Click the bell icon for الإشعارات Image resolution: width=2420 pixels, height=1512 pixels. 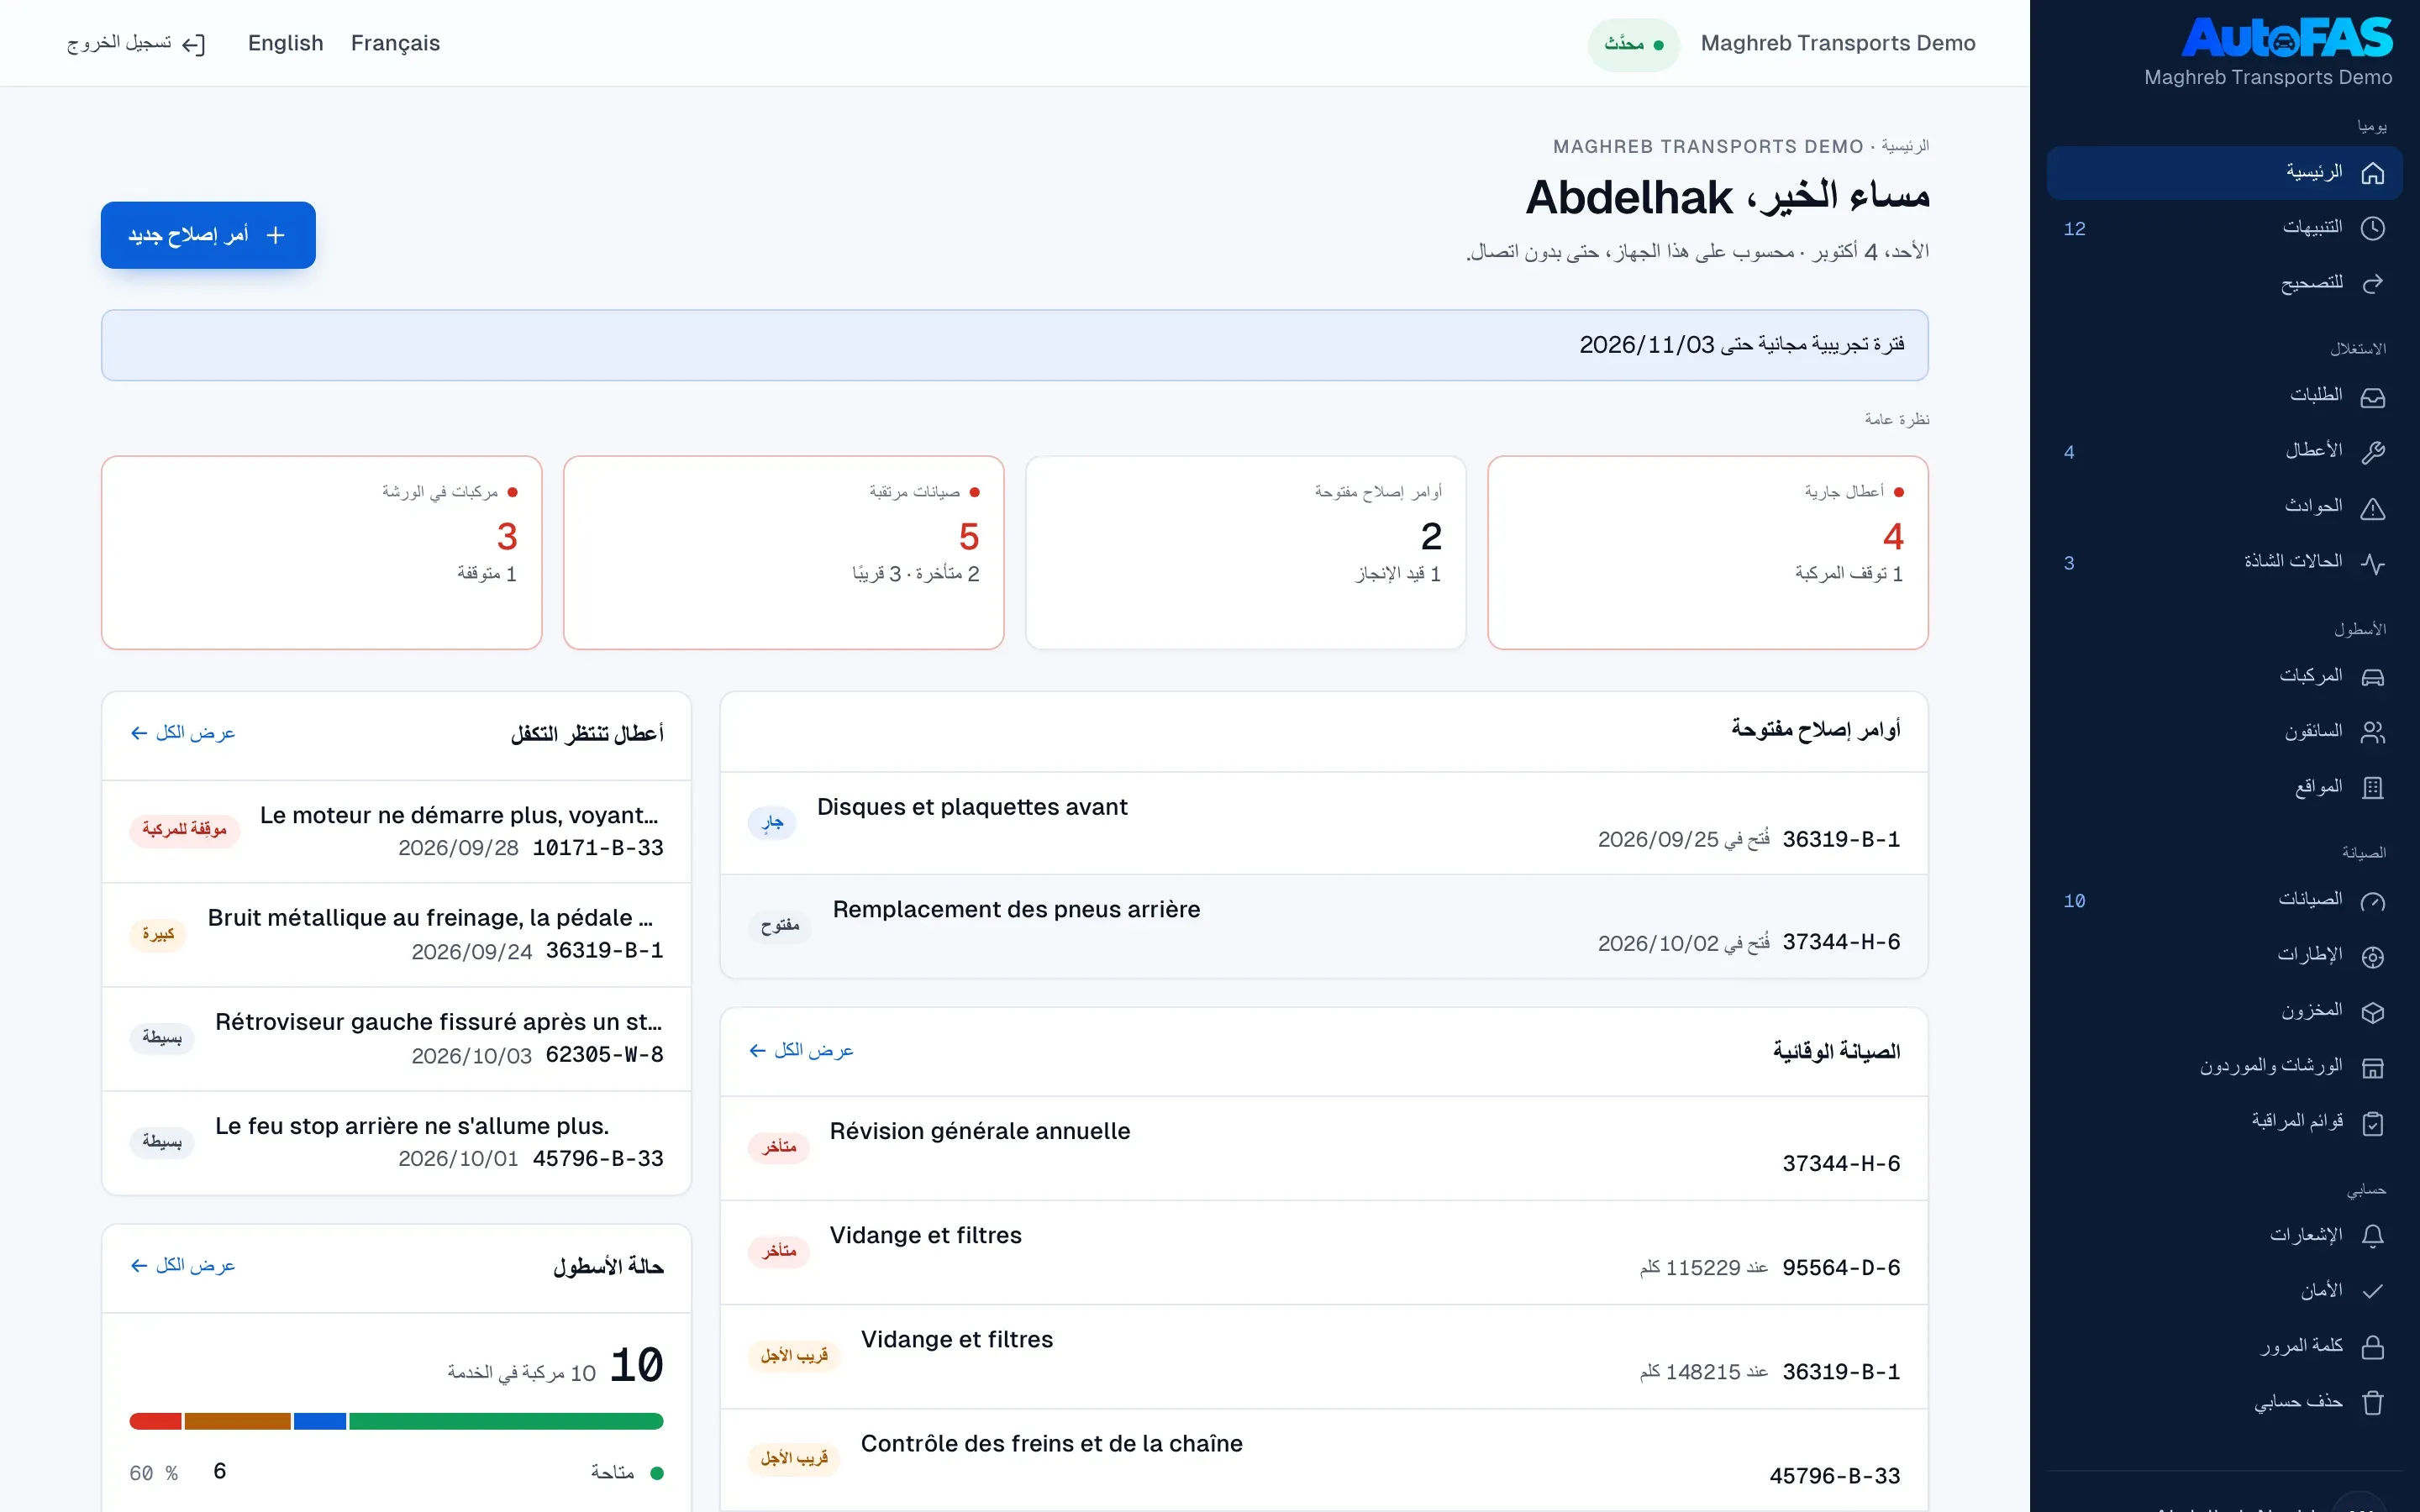pyautogui.click(x=2372, y=1236)
